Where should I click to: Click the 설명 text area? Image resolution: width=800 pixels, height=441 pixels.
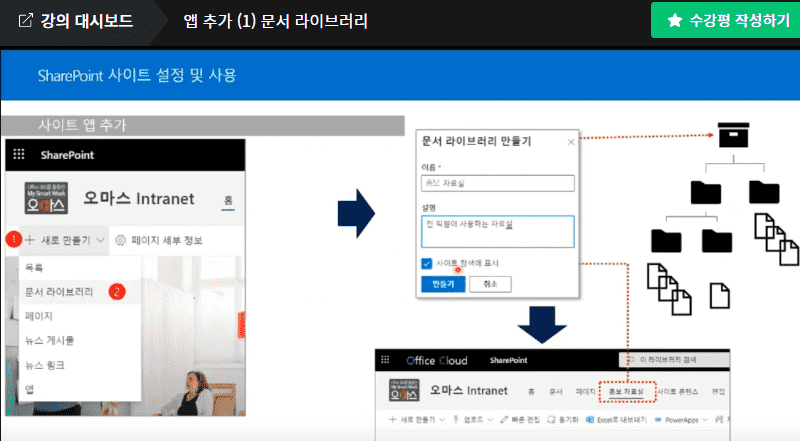click(x=497, y=232)
